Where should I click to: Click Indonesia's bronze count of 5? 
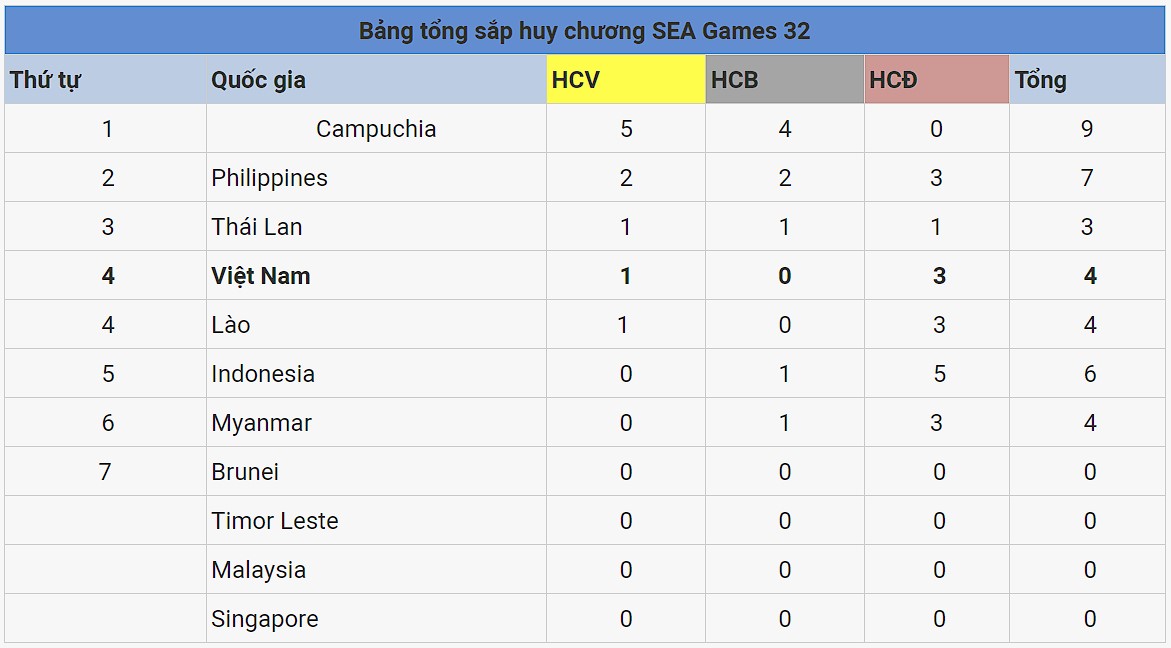click(938, 374)
